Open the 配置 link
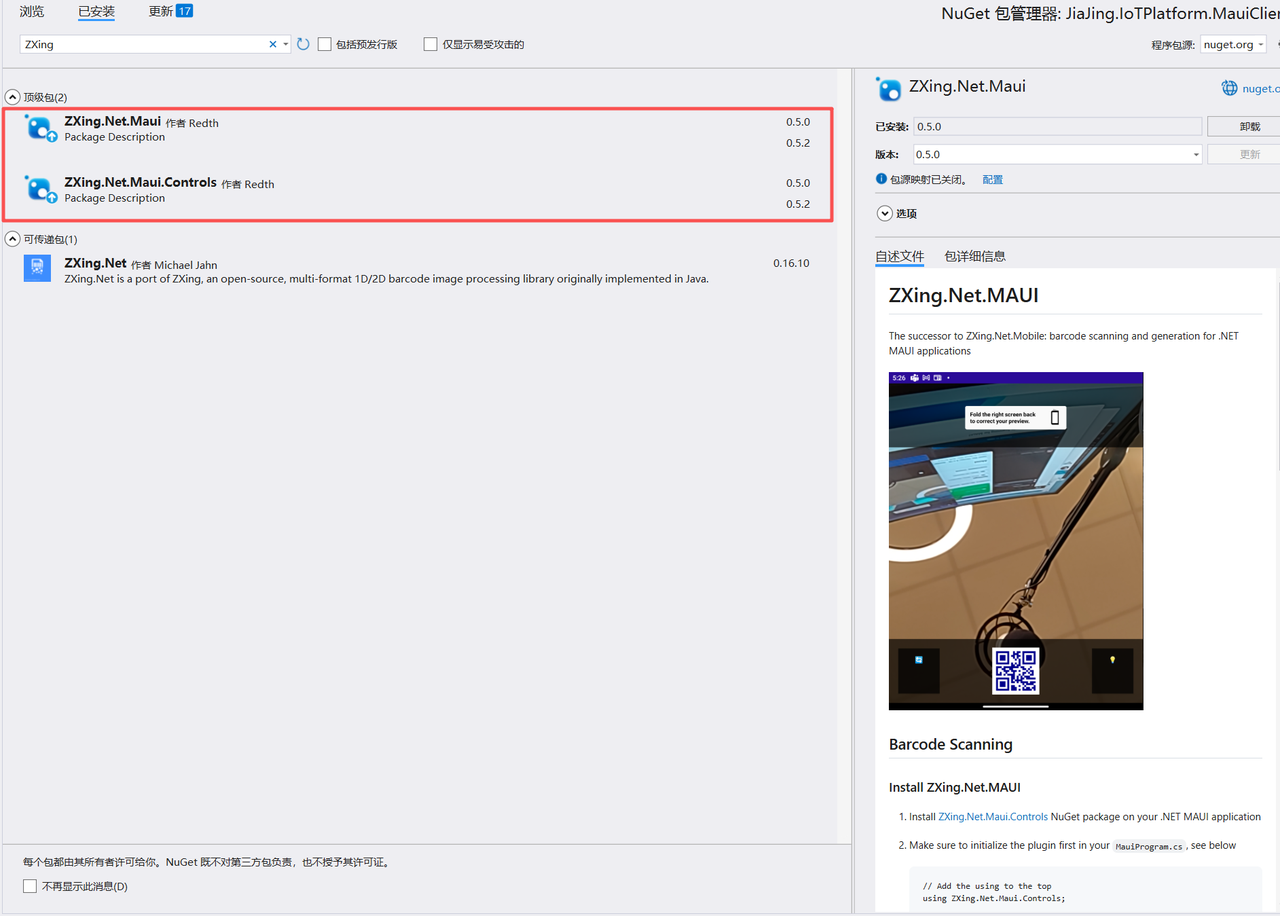The image size is (1280, 916). pos(992,180)
